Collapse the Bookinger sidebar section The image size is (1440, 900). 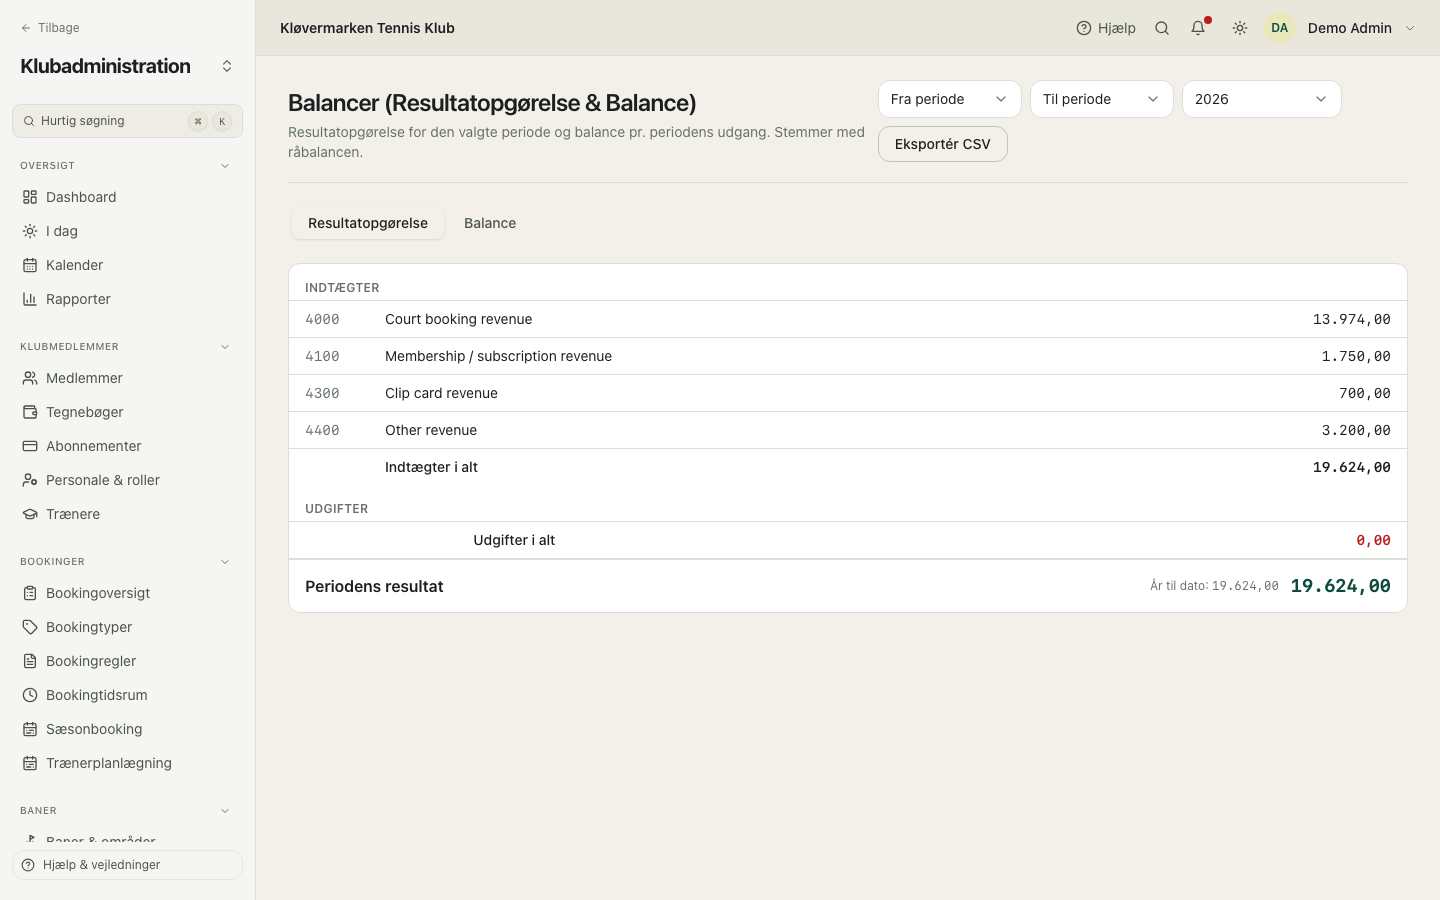[x=225, y=562]
